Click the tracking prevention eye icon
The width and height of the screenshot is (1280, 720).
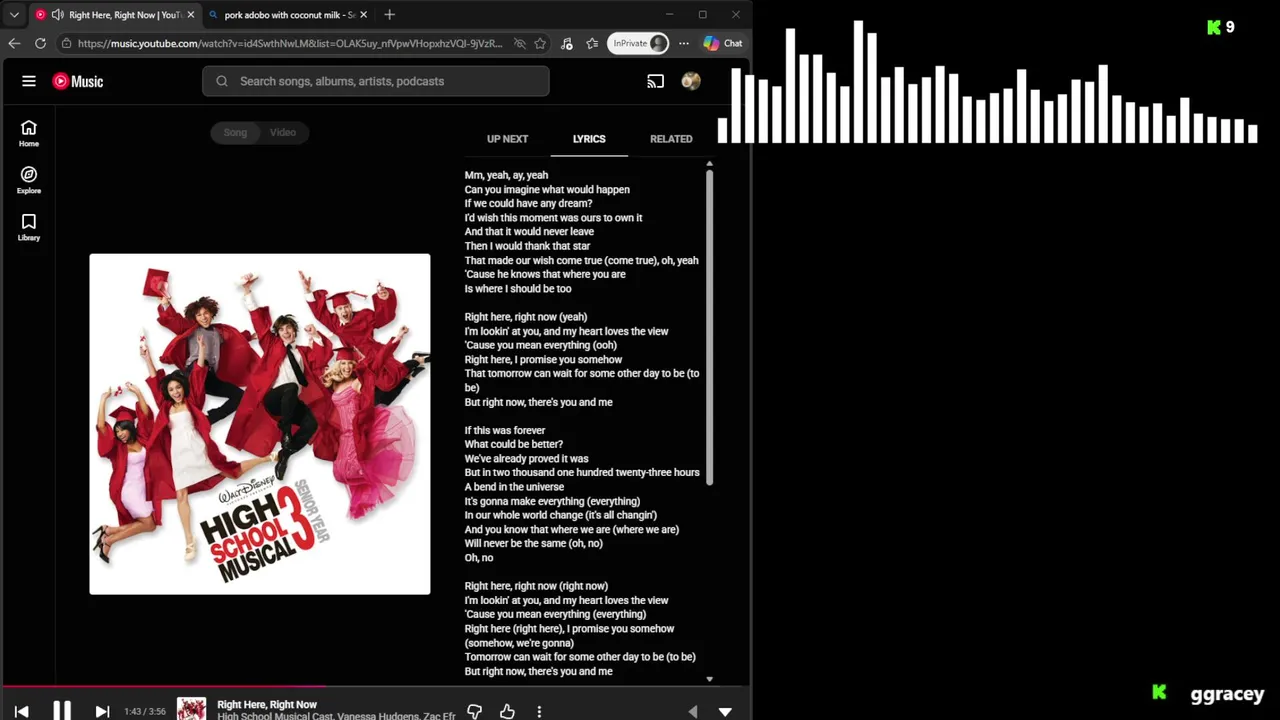tap(519, 43)
